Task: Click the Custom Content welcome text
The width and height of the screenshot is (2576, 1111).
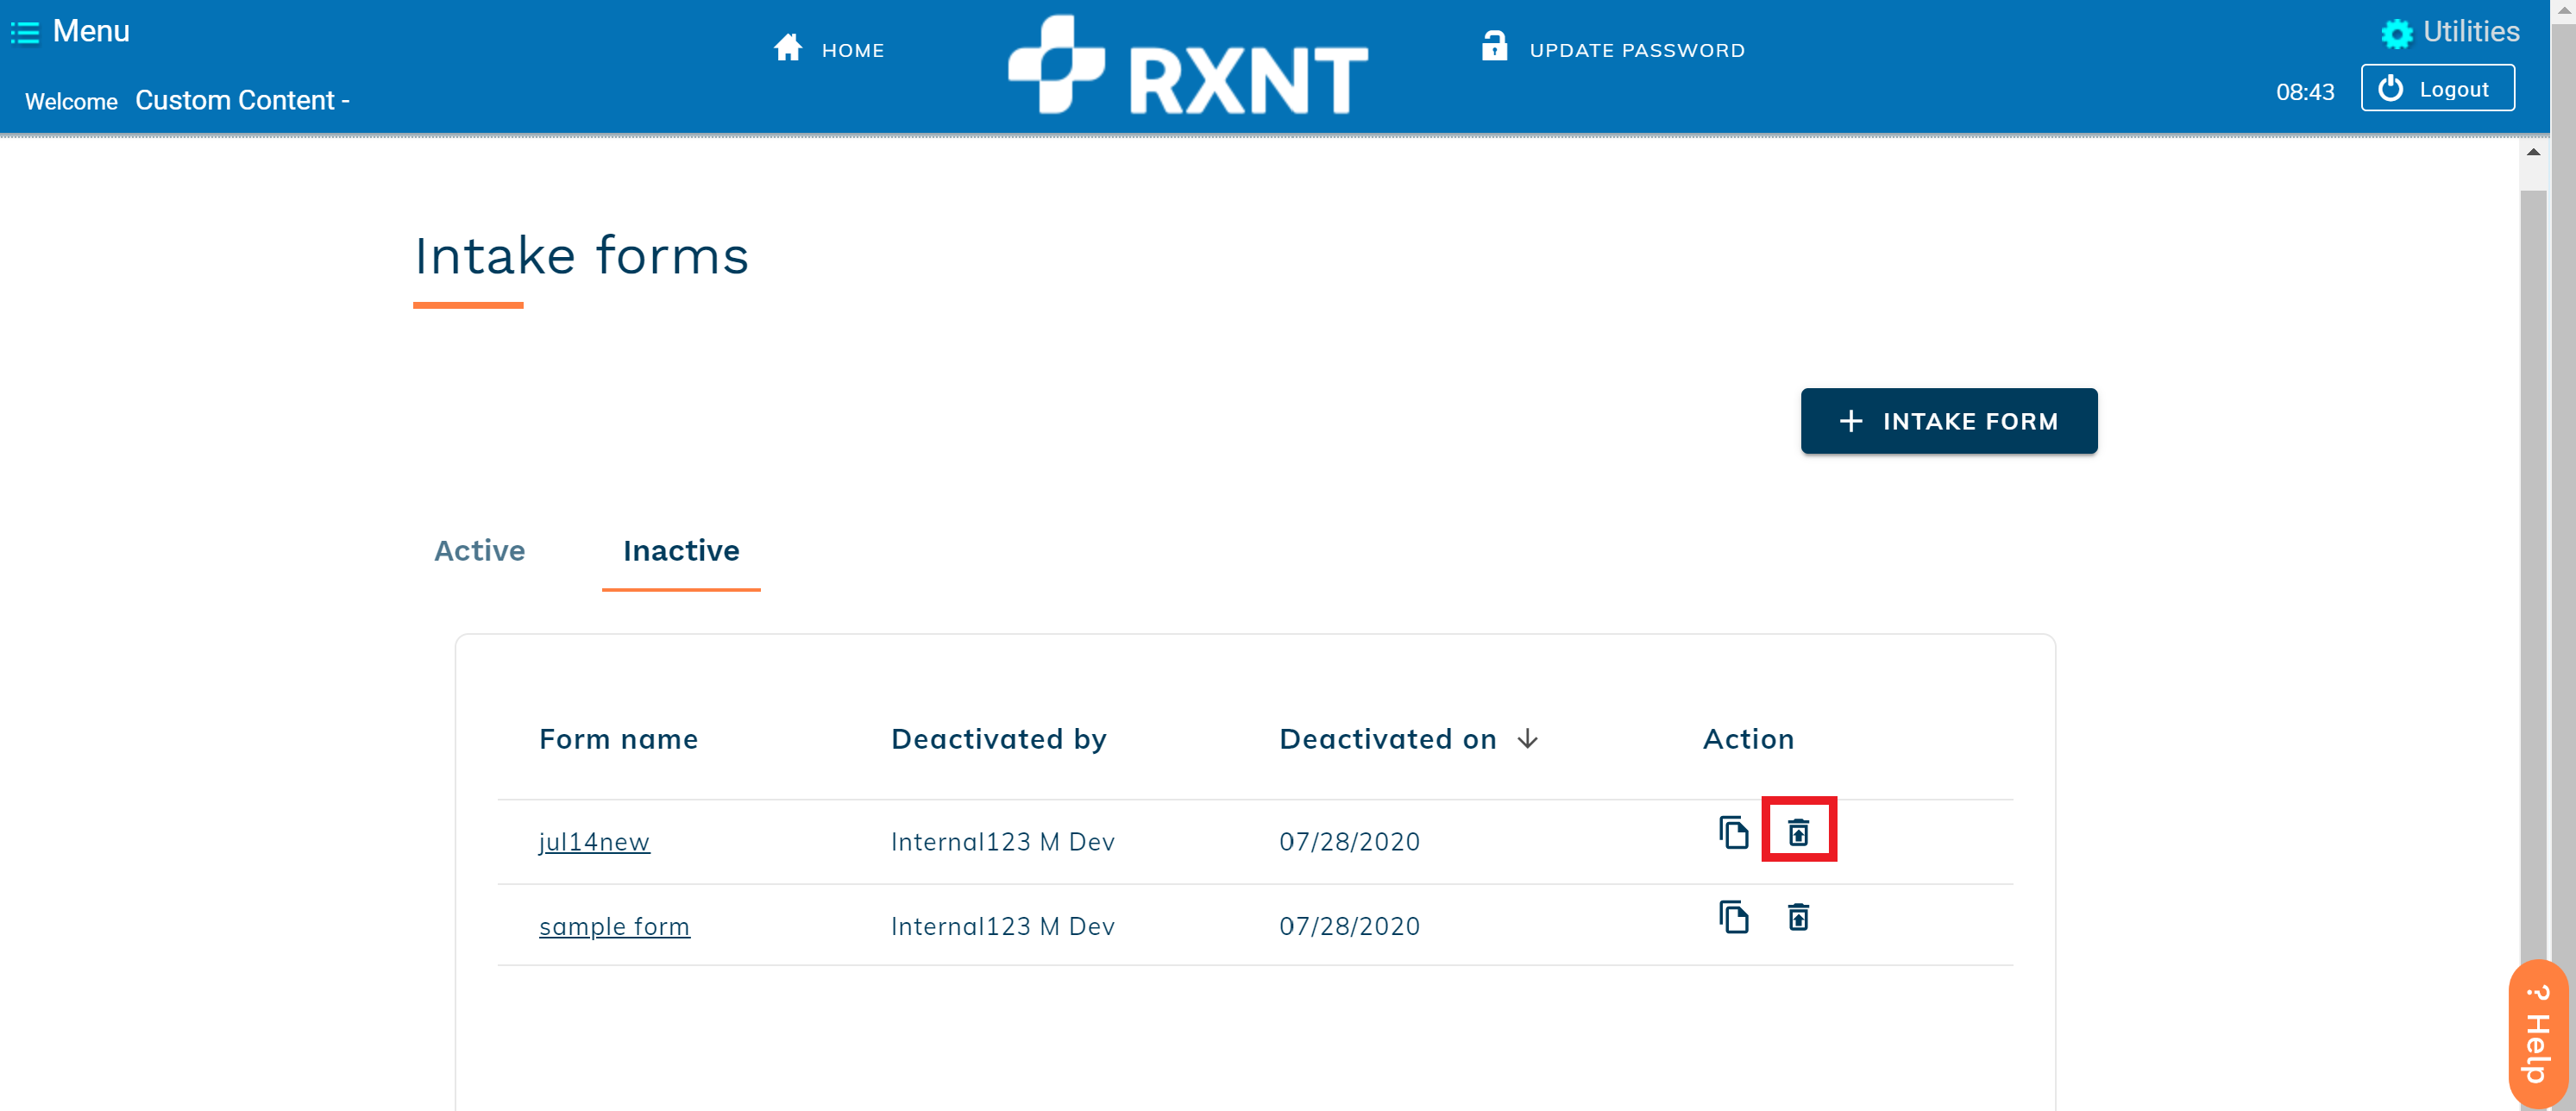Action: coord(242,100)
